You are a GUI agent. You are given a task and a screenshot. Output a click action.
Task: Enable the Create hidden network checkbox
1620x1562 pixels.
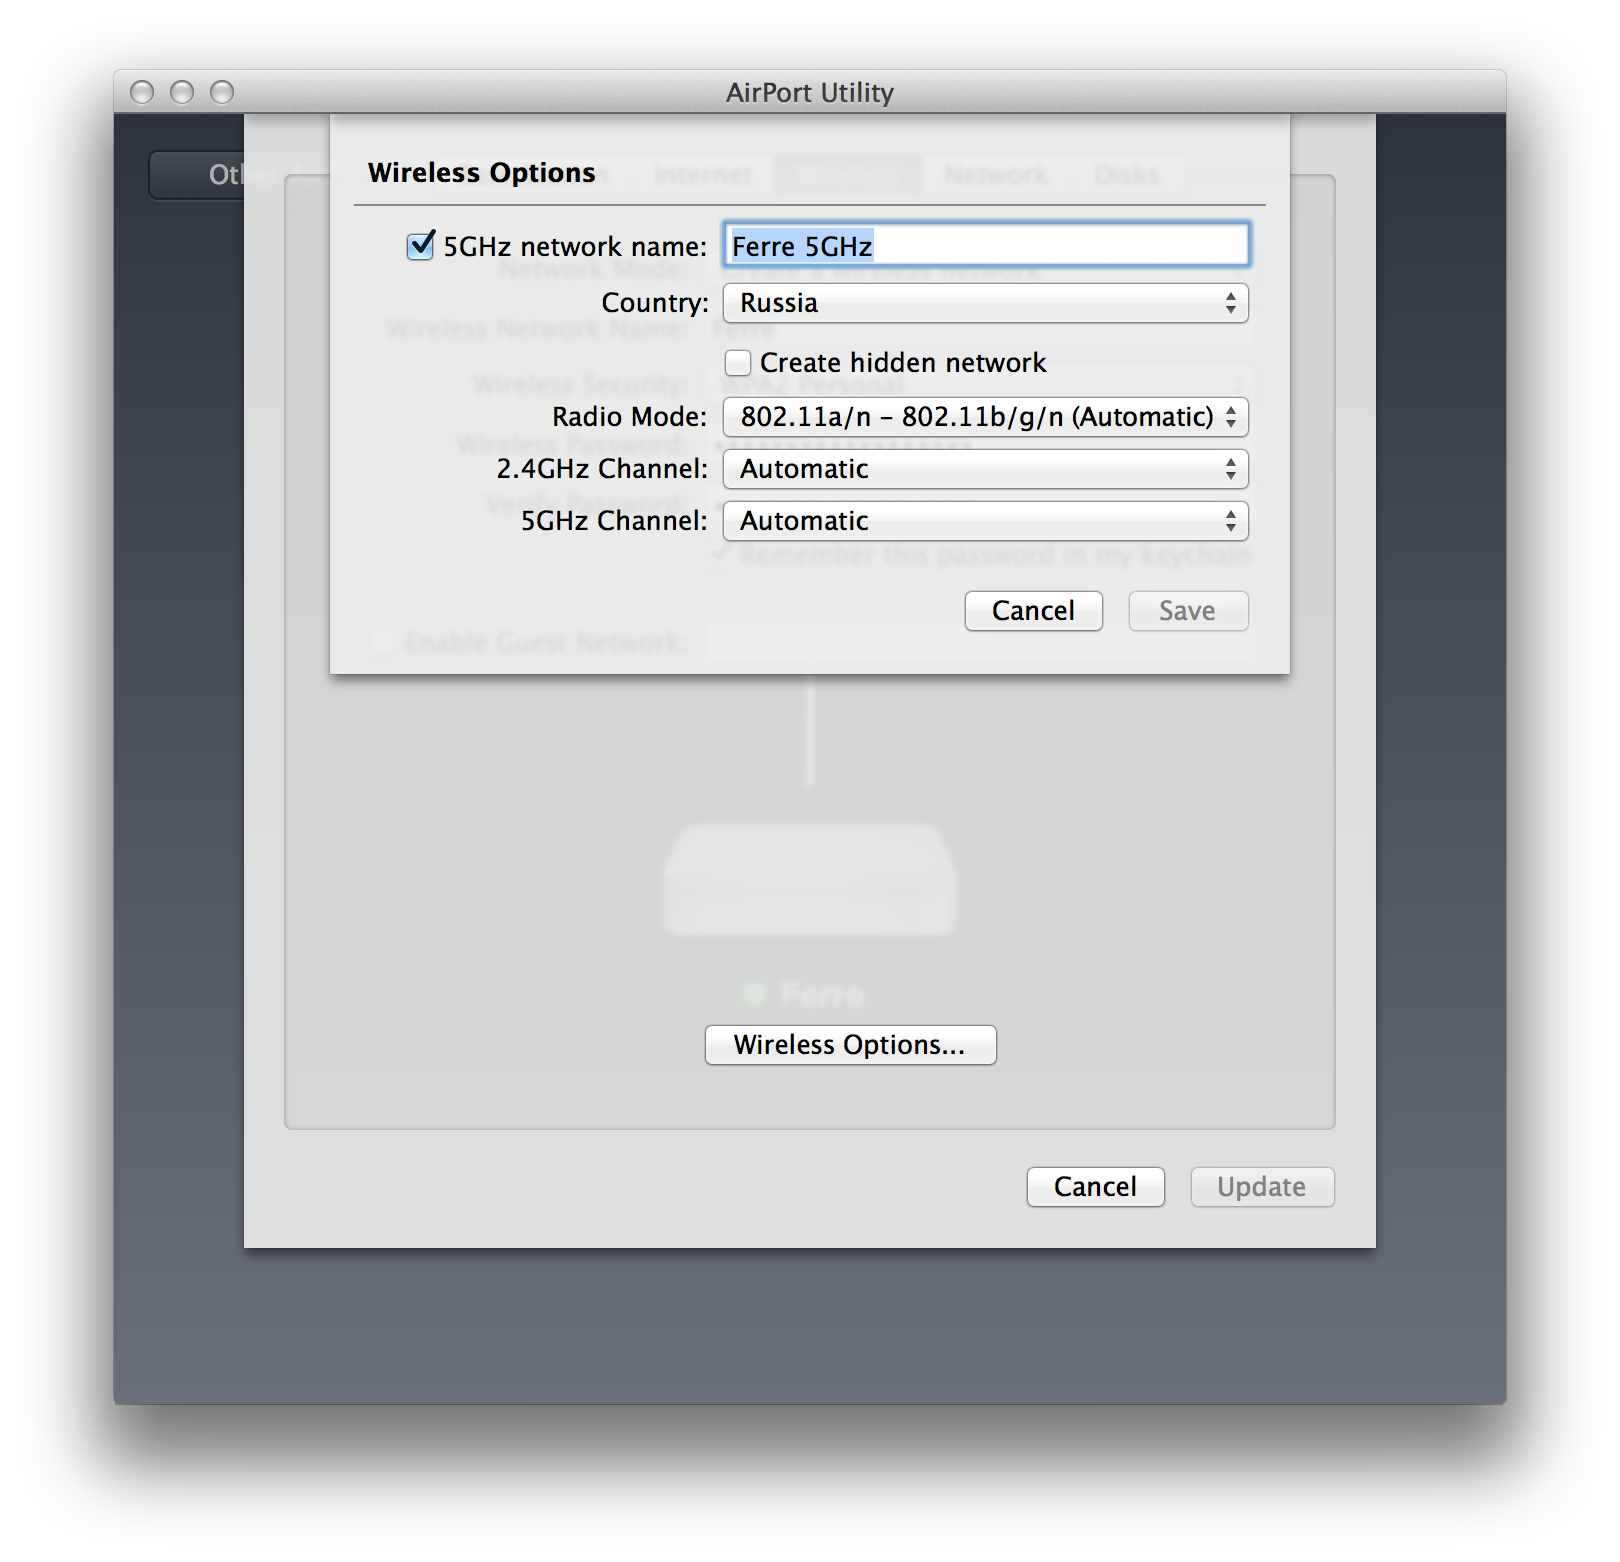tap(738, 362)
